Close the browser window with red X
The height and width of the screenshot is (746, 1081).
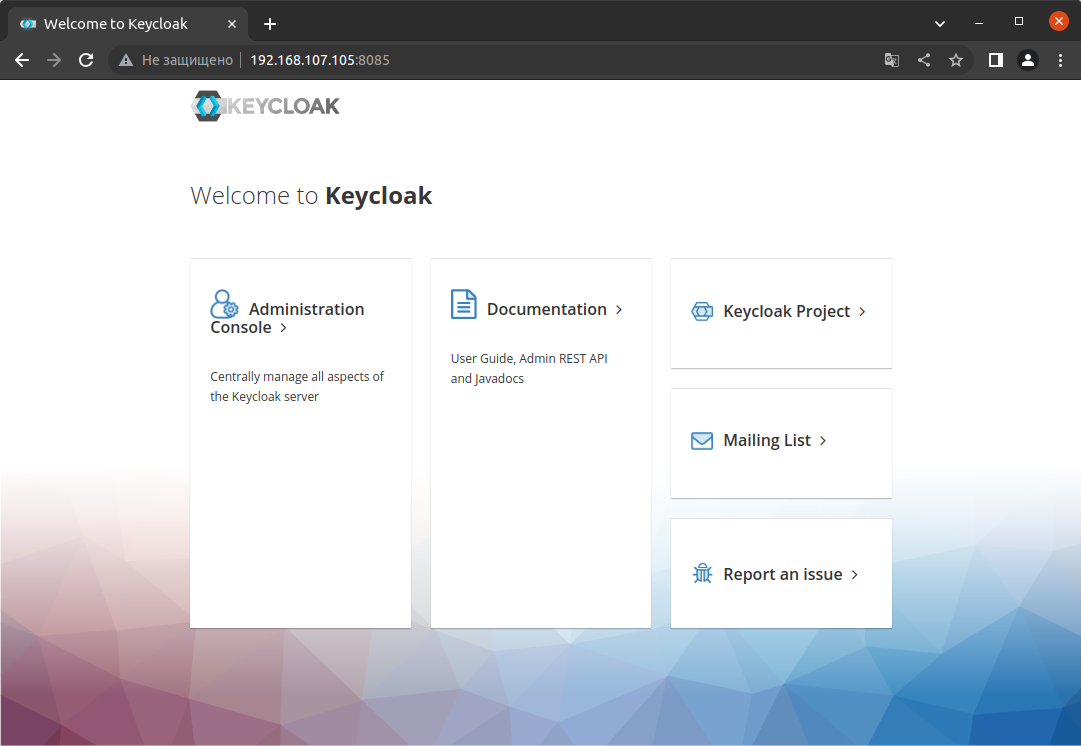tap(1058, 21)
